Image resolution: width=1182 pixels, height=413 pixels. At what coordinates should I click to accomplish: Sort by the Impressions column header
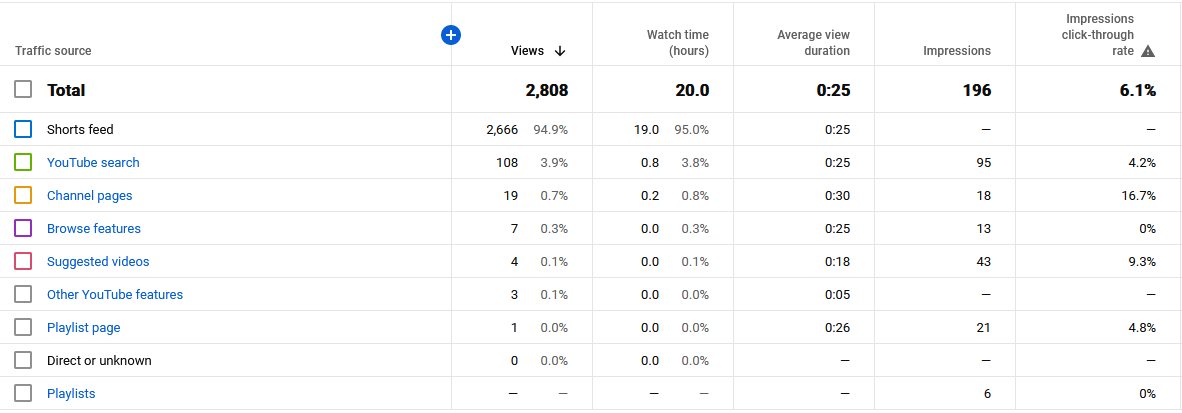click(x=957, y=51)
